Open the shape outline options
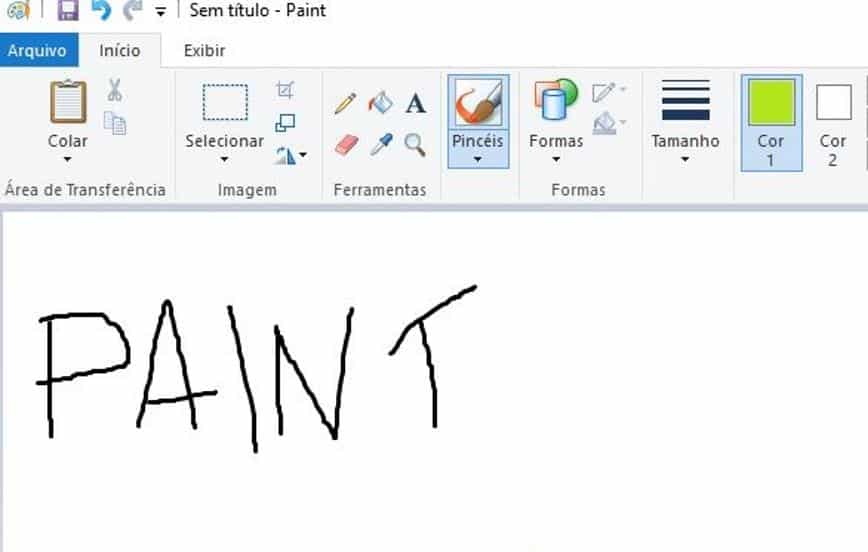Image resolution: width=868 pixels, height=552 pixels. point(608,92)
